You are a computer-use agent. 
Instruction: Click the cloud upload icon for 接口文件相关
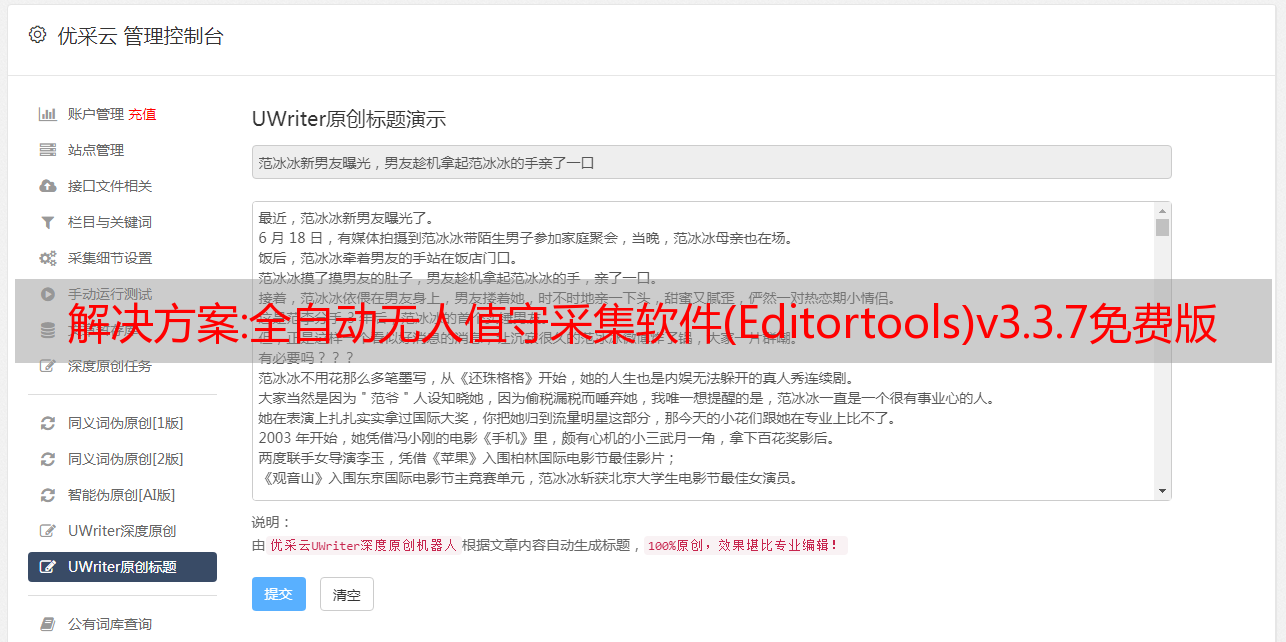47,186
